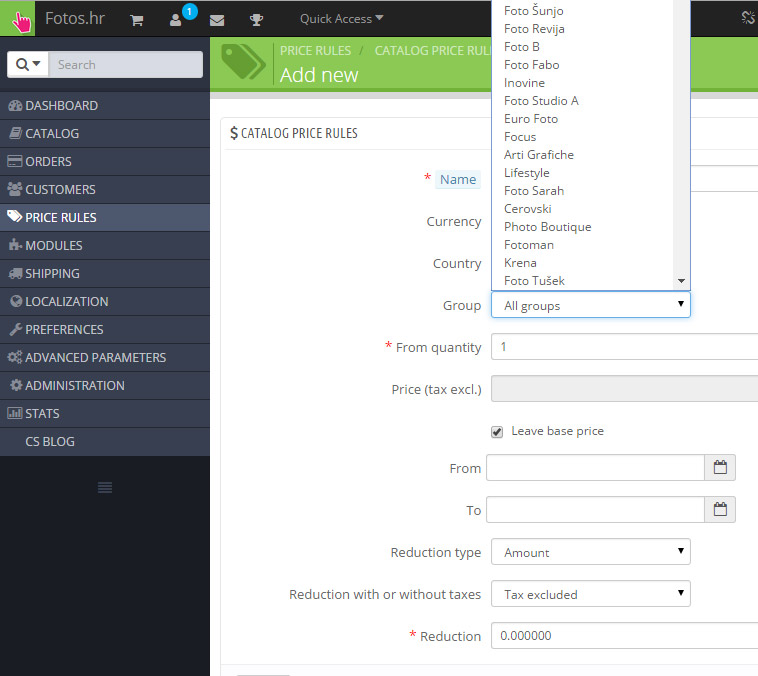
Task: Open the Reduction type dropdown
Action: click(590, 552)
